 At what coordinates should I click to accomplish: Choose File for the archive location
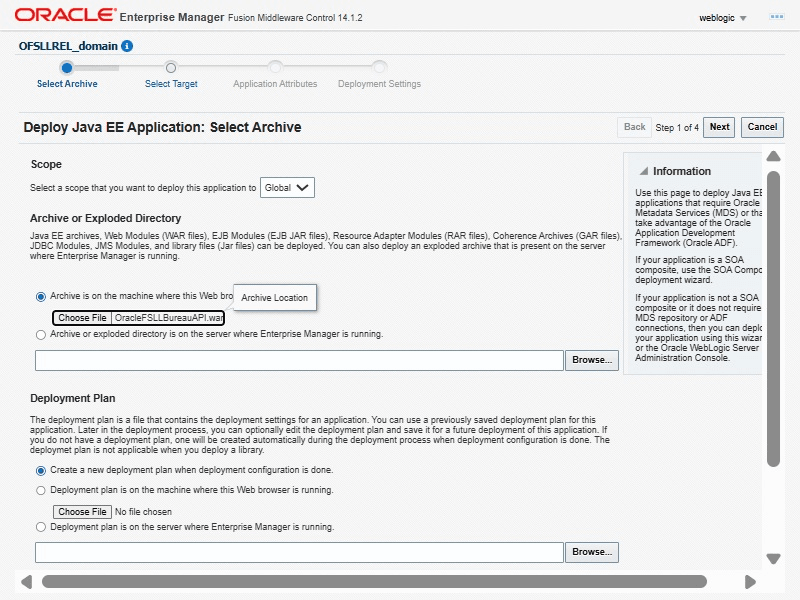click(82, 318)
